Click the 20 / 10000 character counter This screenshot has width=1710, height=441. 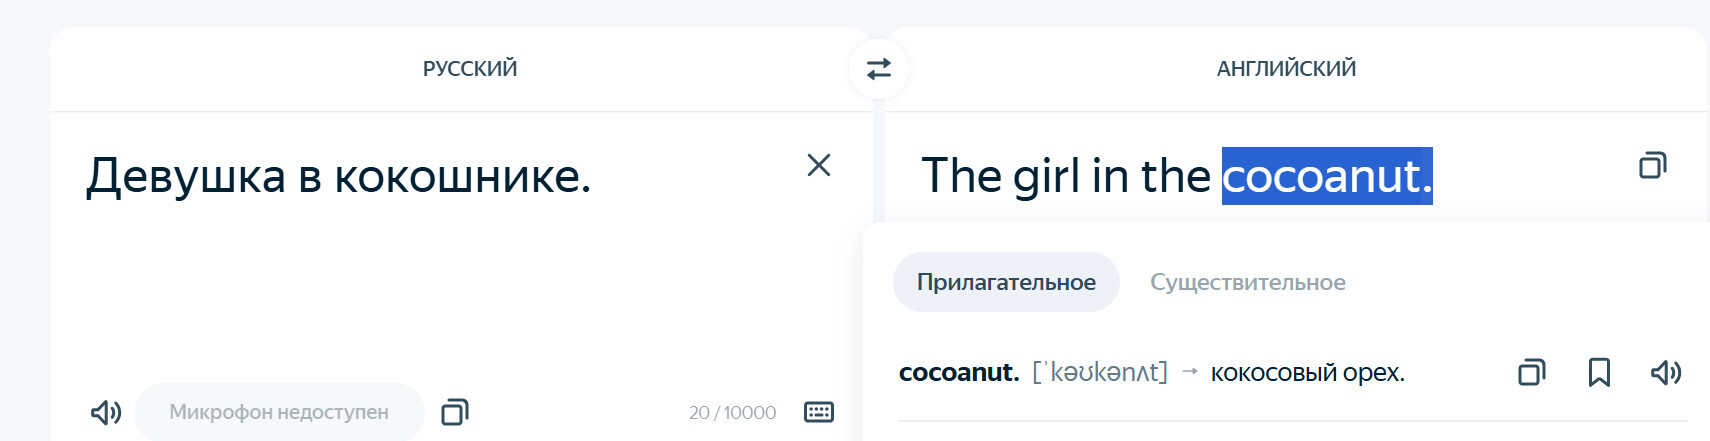[732, 412]
